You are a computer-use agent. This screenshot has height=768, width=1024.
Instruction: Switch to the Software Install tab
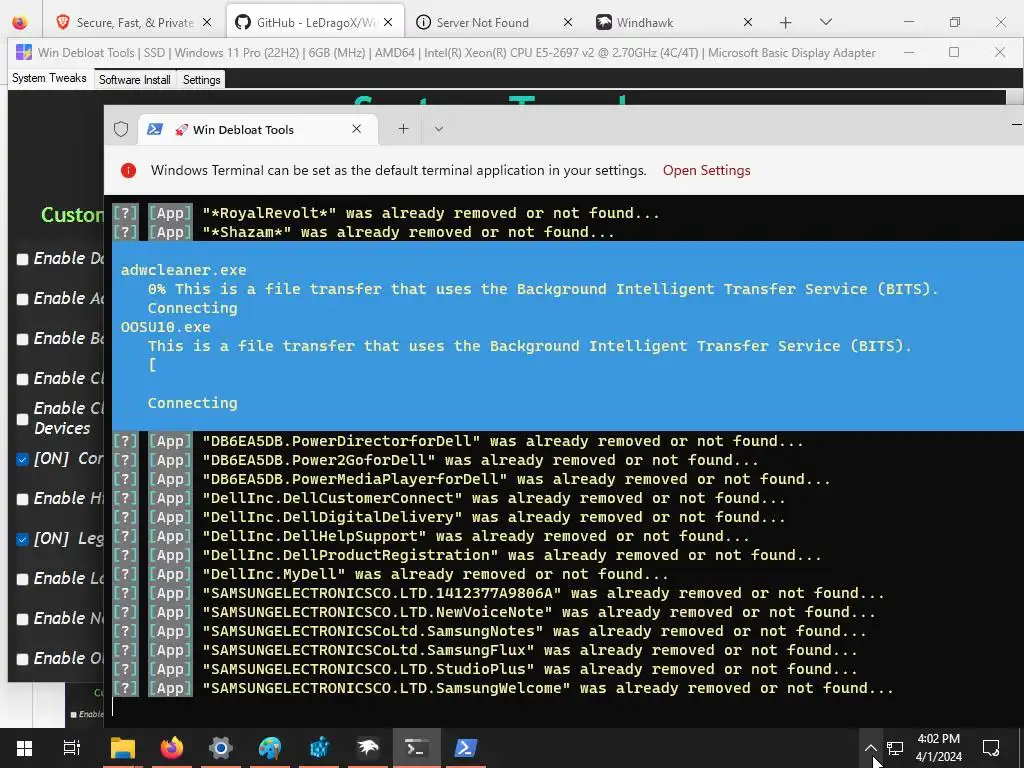tap(135, 80)
